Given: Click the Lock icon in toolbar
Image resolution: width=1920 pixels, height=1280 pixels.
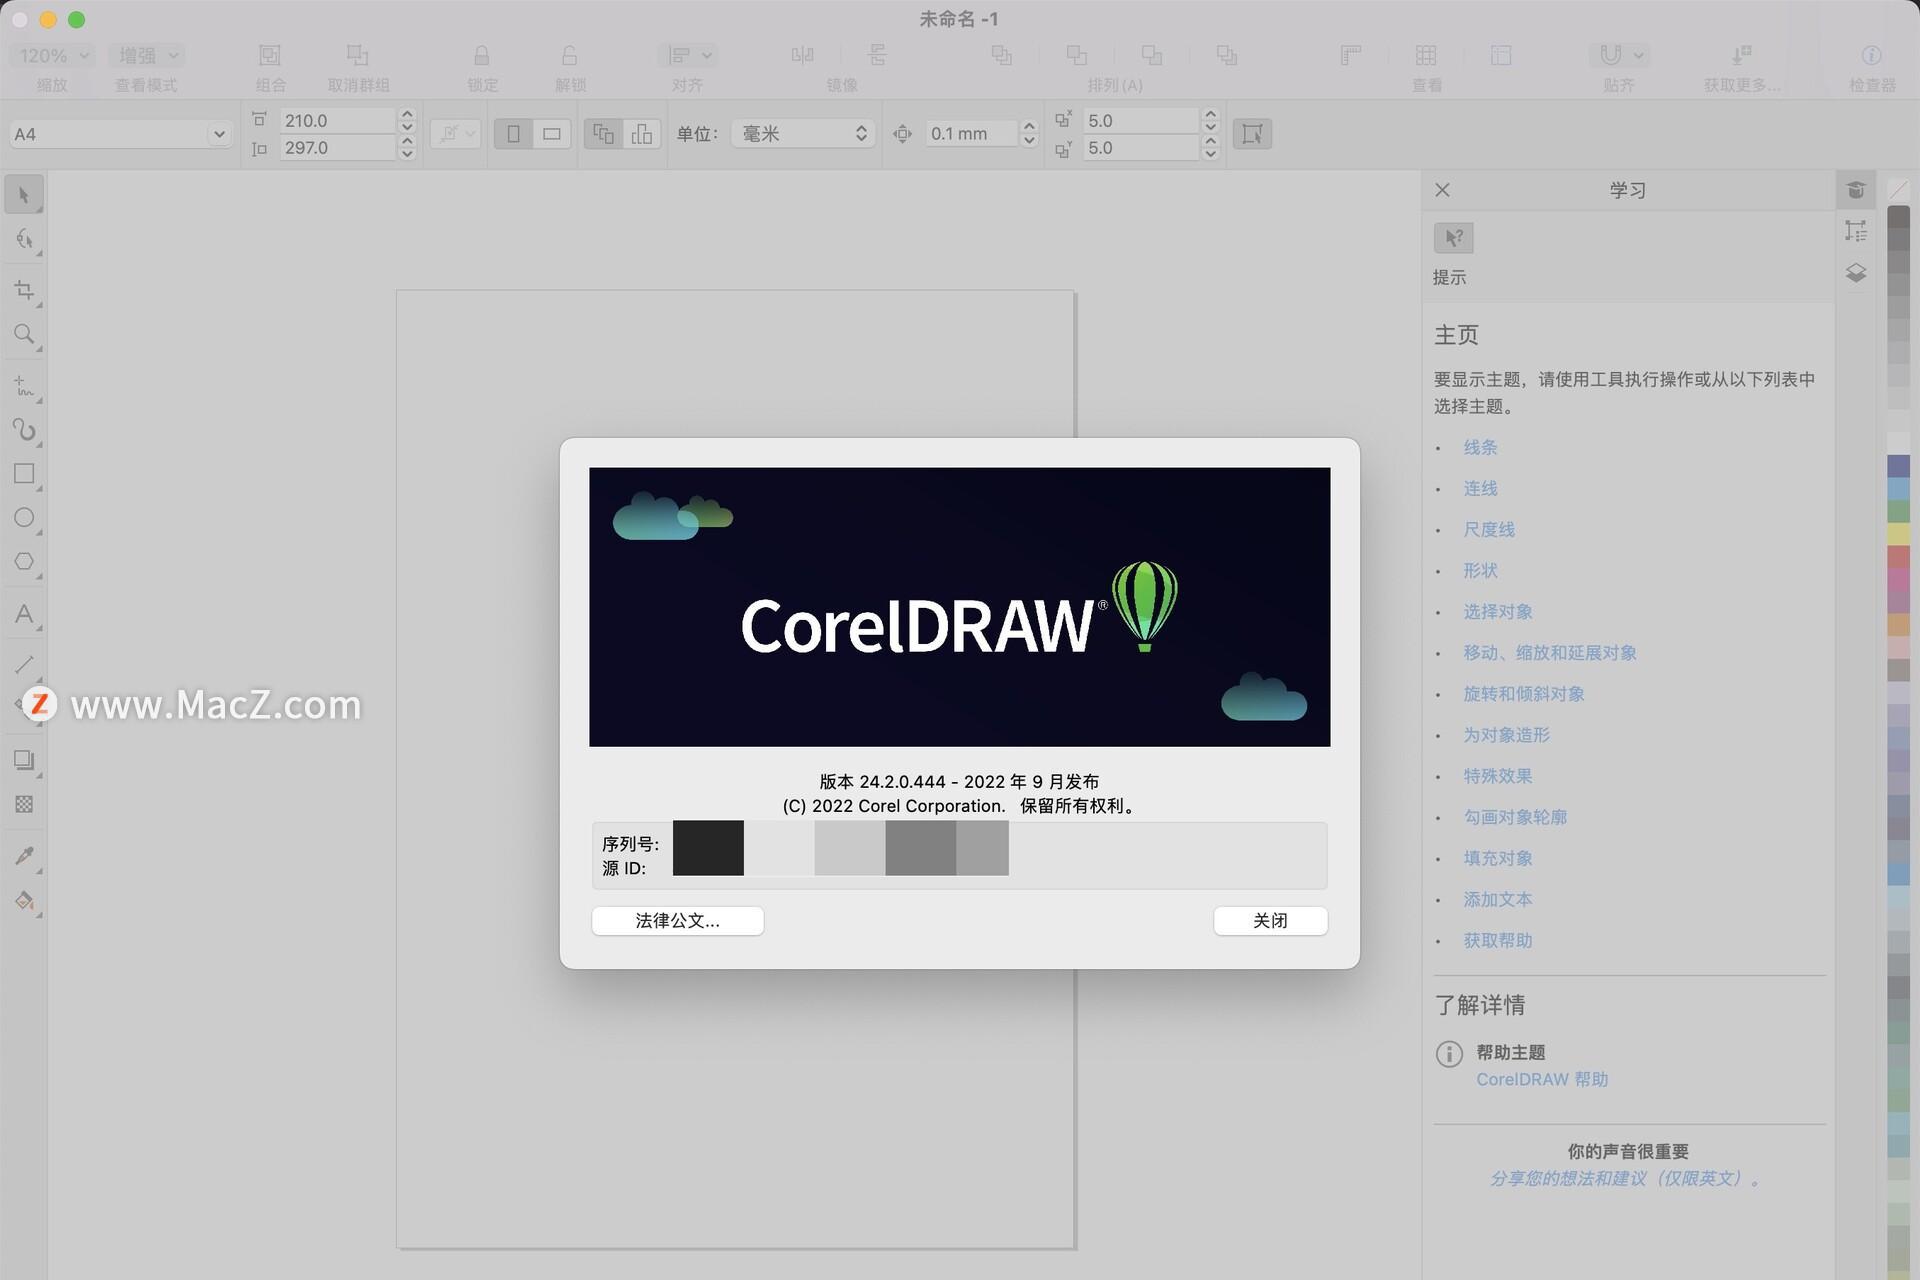Looking at the screenshot, I should coord(482,55).
